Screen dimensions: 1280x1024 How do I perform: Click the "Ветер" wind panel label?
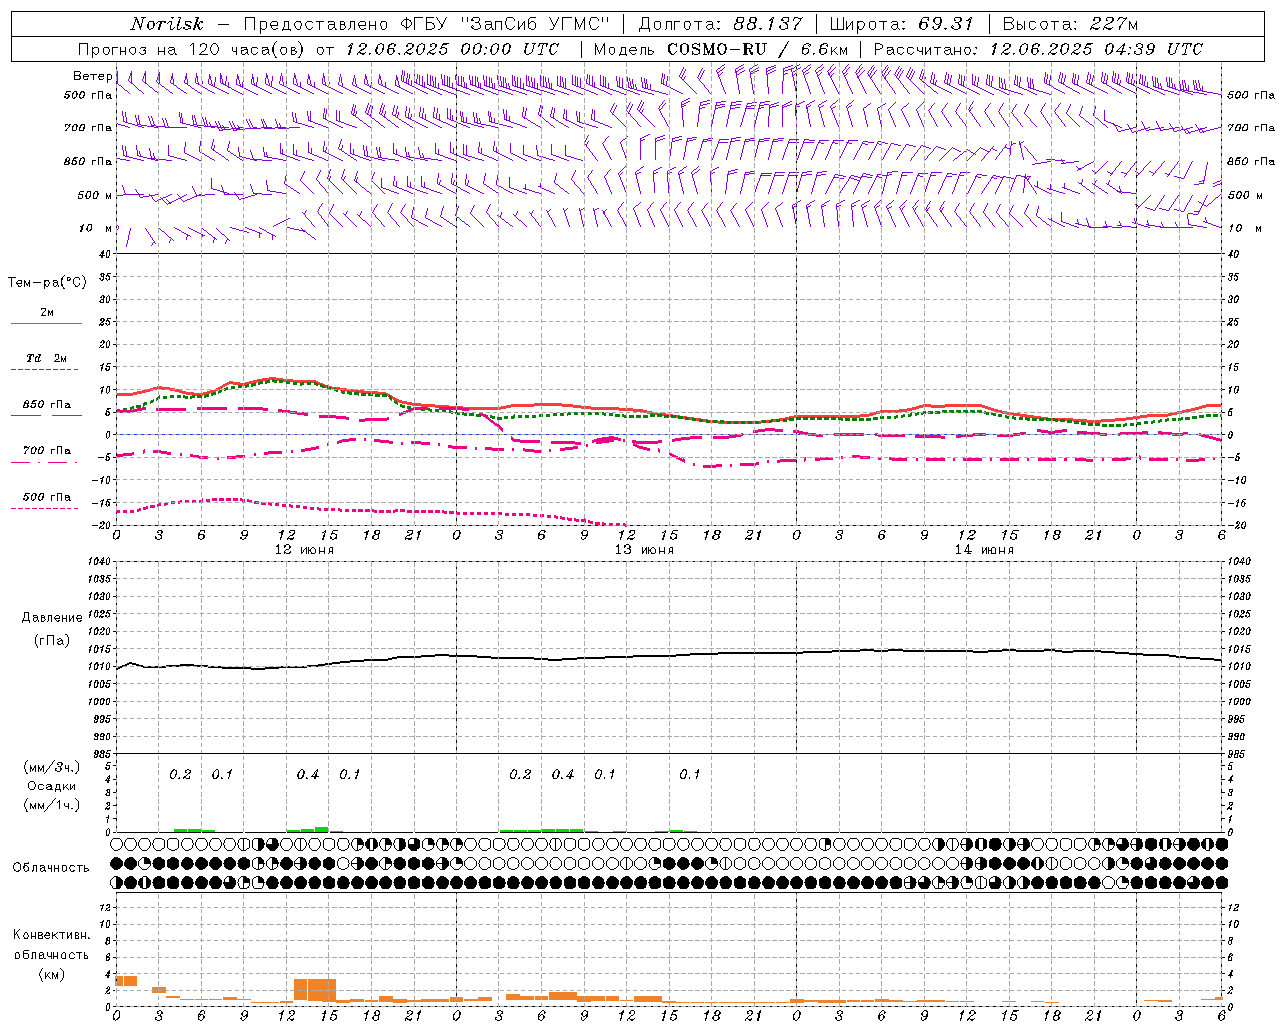tap(92, 76)
